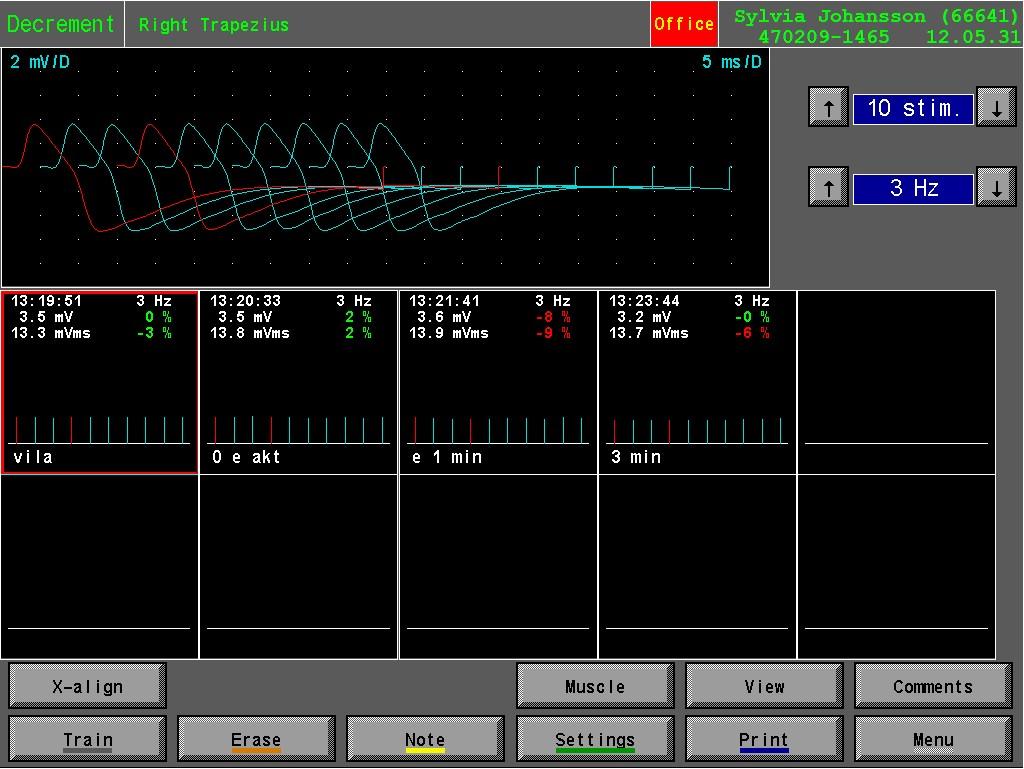Screen dimensions: 1024x769
Task: Click the date 12.05.31
Action: (x=973, y=37)
